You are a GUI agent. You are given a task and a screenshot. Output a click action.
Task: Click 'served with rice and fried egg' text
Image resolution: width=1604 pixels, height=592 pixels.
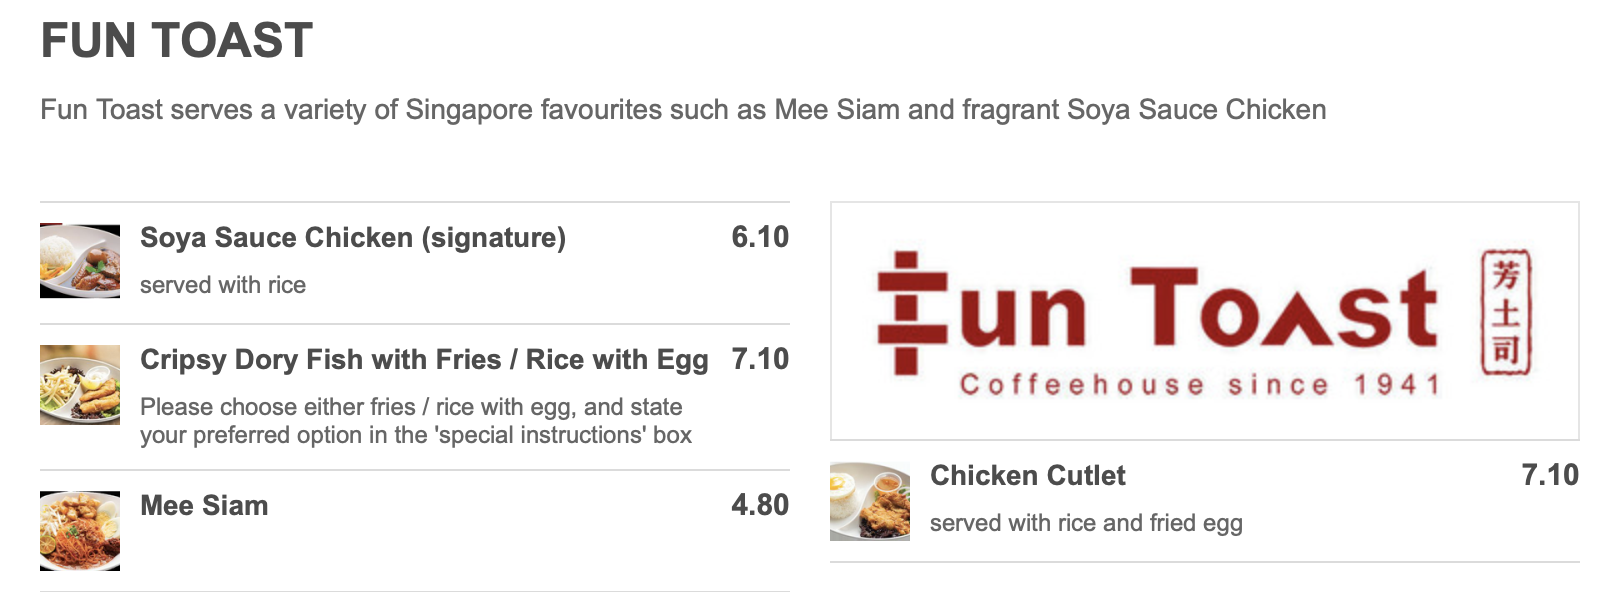1086,524
